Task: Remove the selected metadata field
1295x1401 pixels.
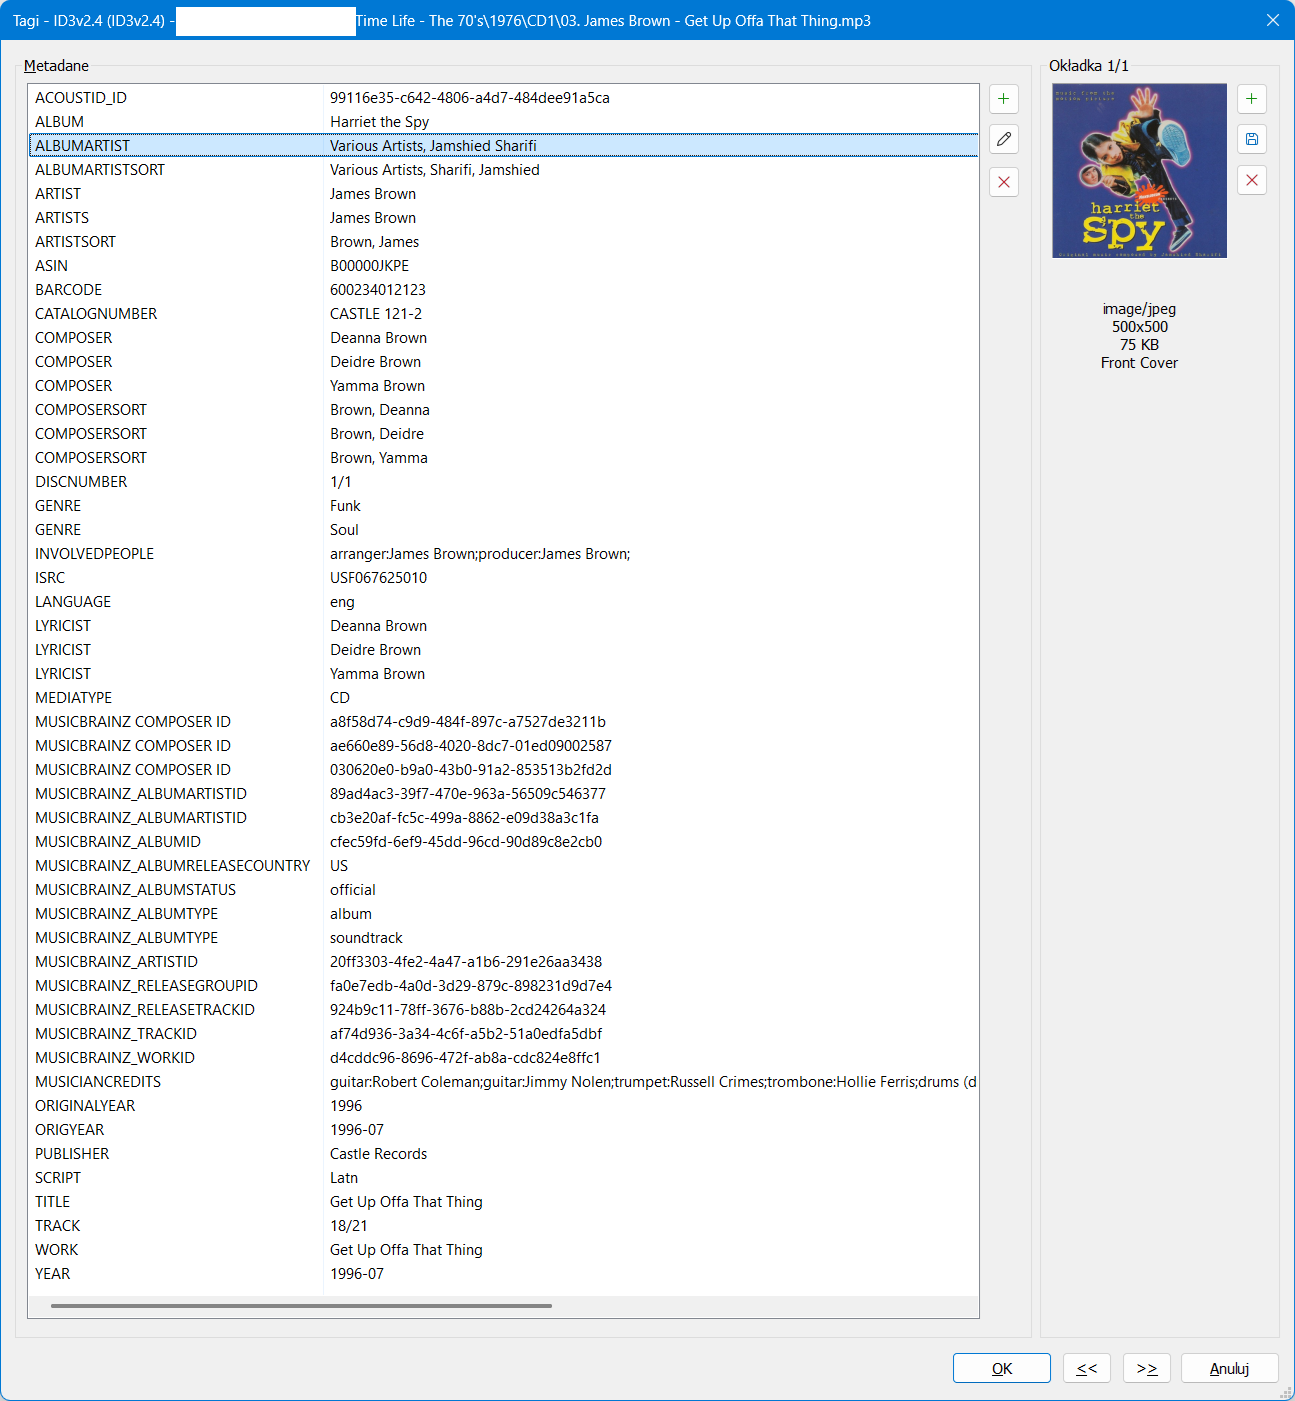Action: click(x=1003, y=182)
